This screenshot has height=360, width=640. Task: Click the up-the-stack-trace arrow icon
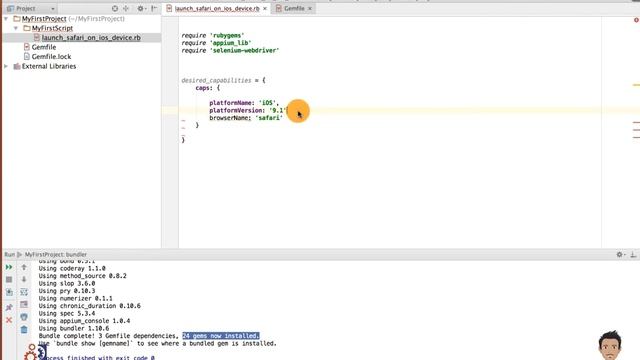[x=24, y=267]
